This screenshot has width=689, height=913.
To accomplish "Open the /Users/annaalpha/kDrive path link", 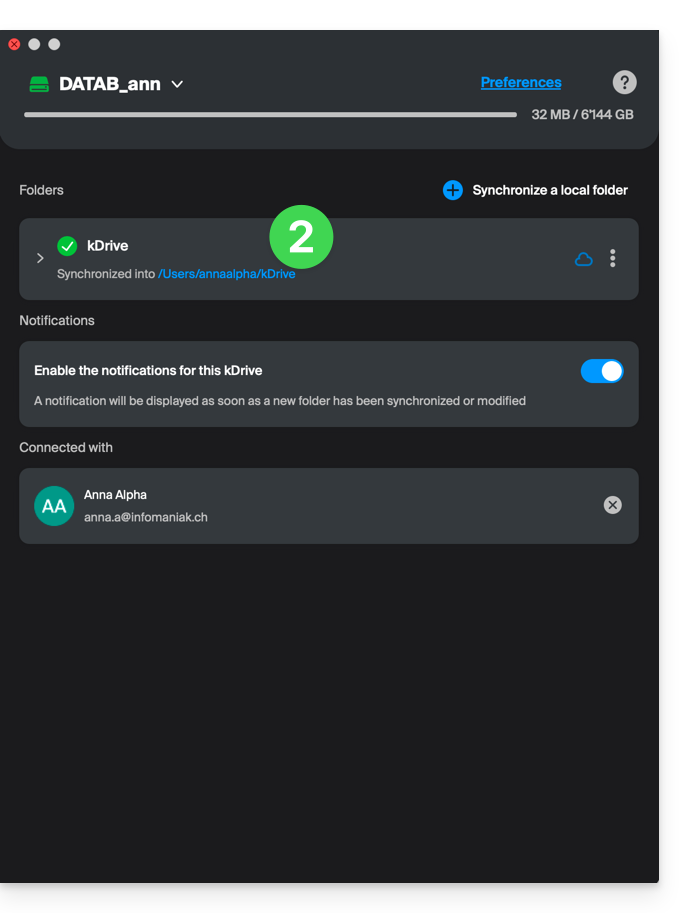I will [x=227, y=274].
